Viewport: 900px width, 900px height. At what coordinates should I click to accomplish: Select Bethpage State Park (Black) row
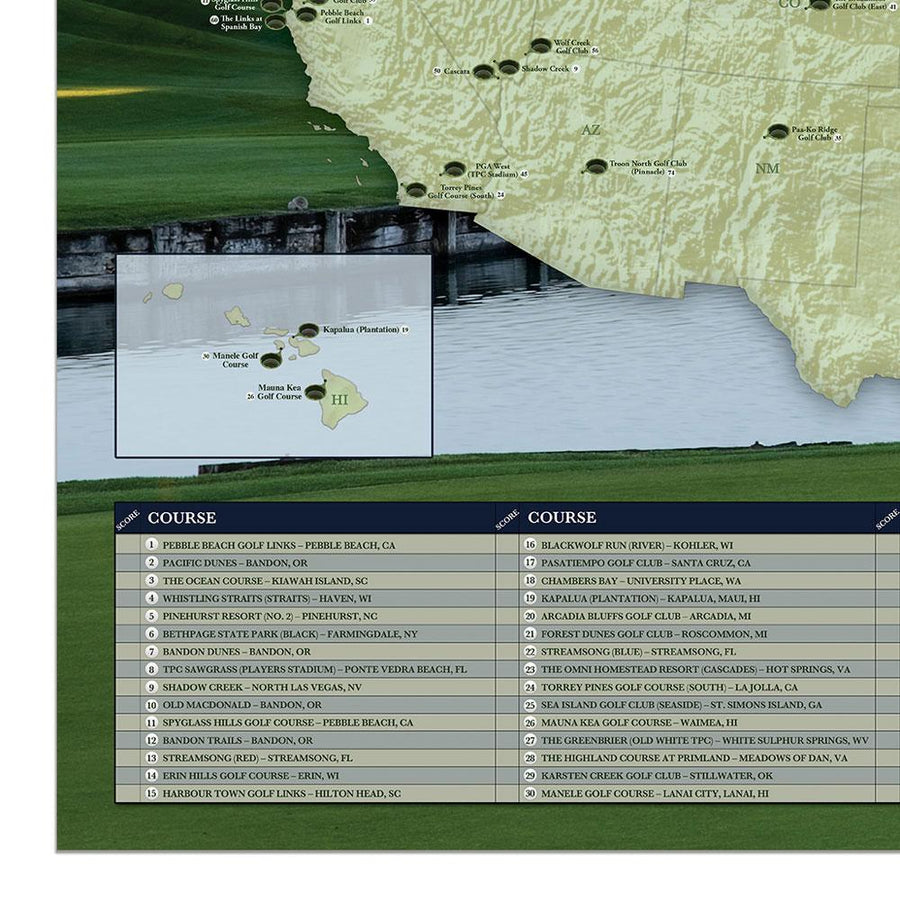[305, 634]
